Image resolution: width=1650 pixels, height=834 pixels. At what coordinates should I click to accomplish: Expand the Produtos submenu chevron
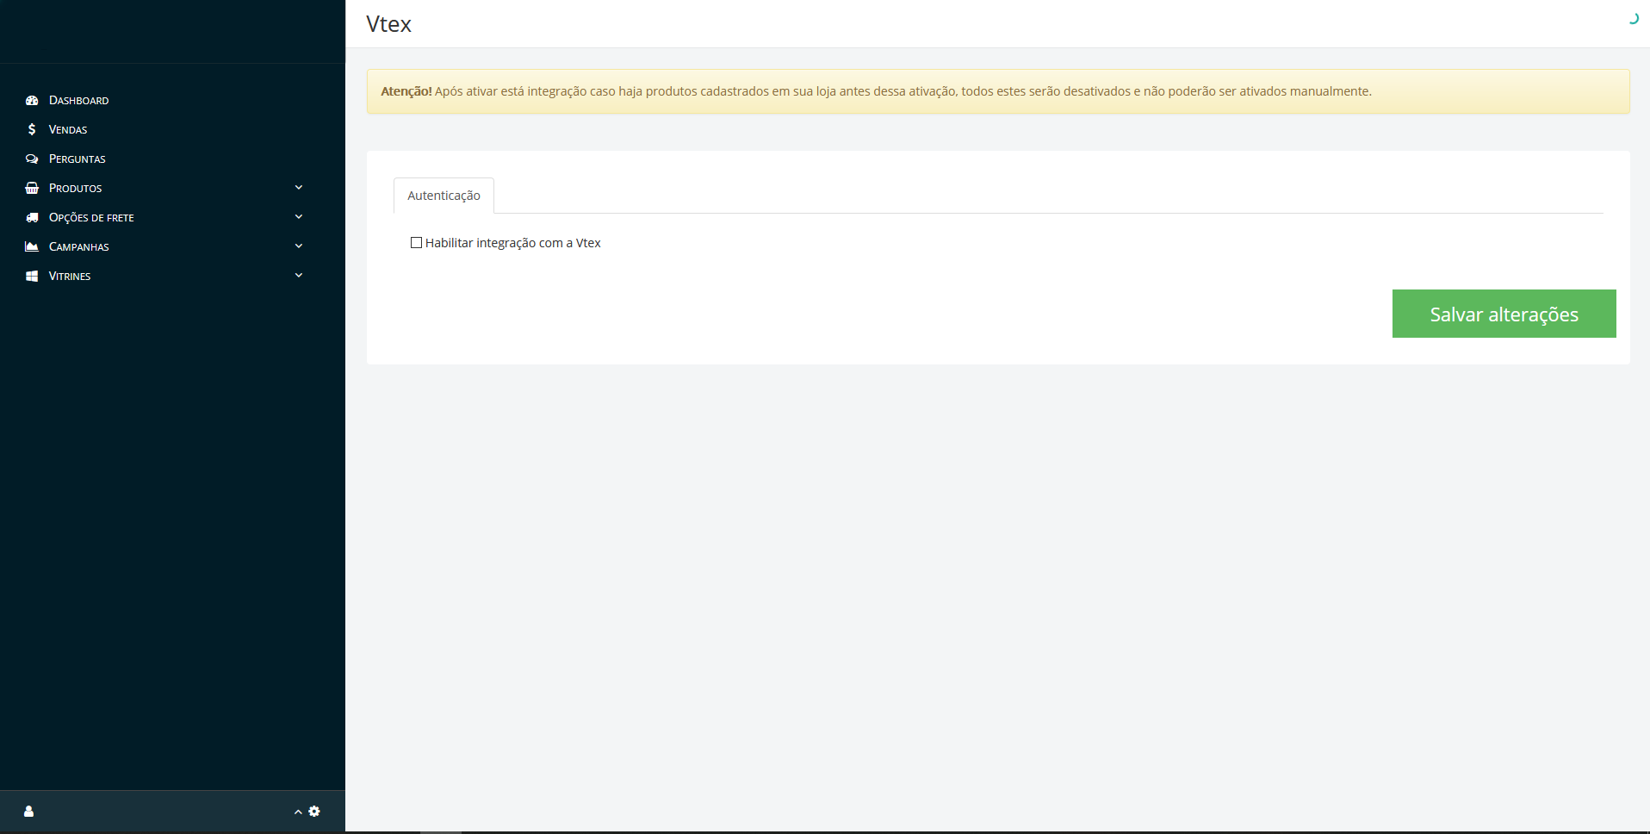[x=299, y=187]
